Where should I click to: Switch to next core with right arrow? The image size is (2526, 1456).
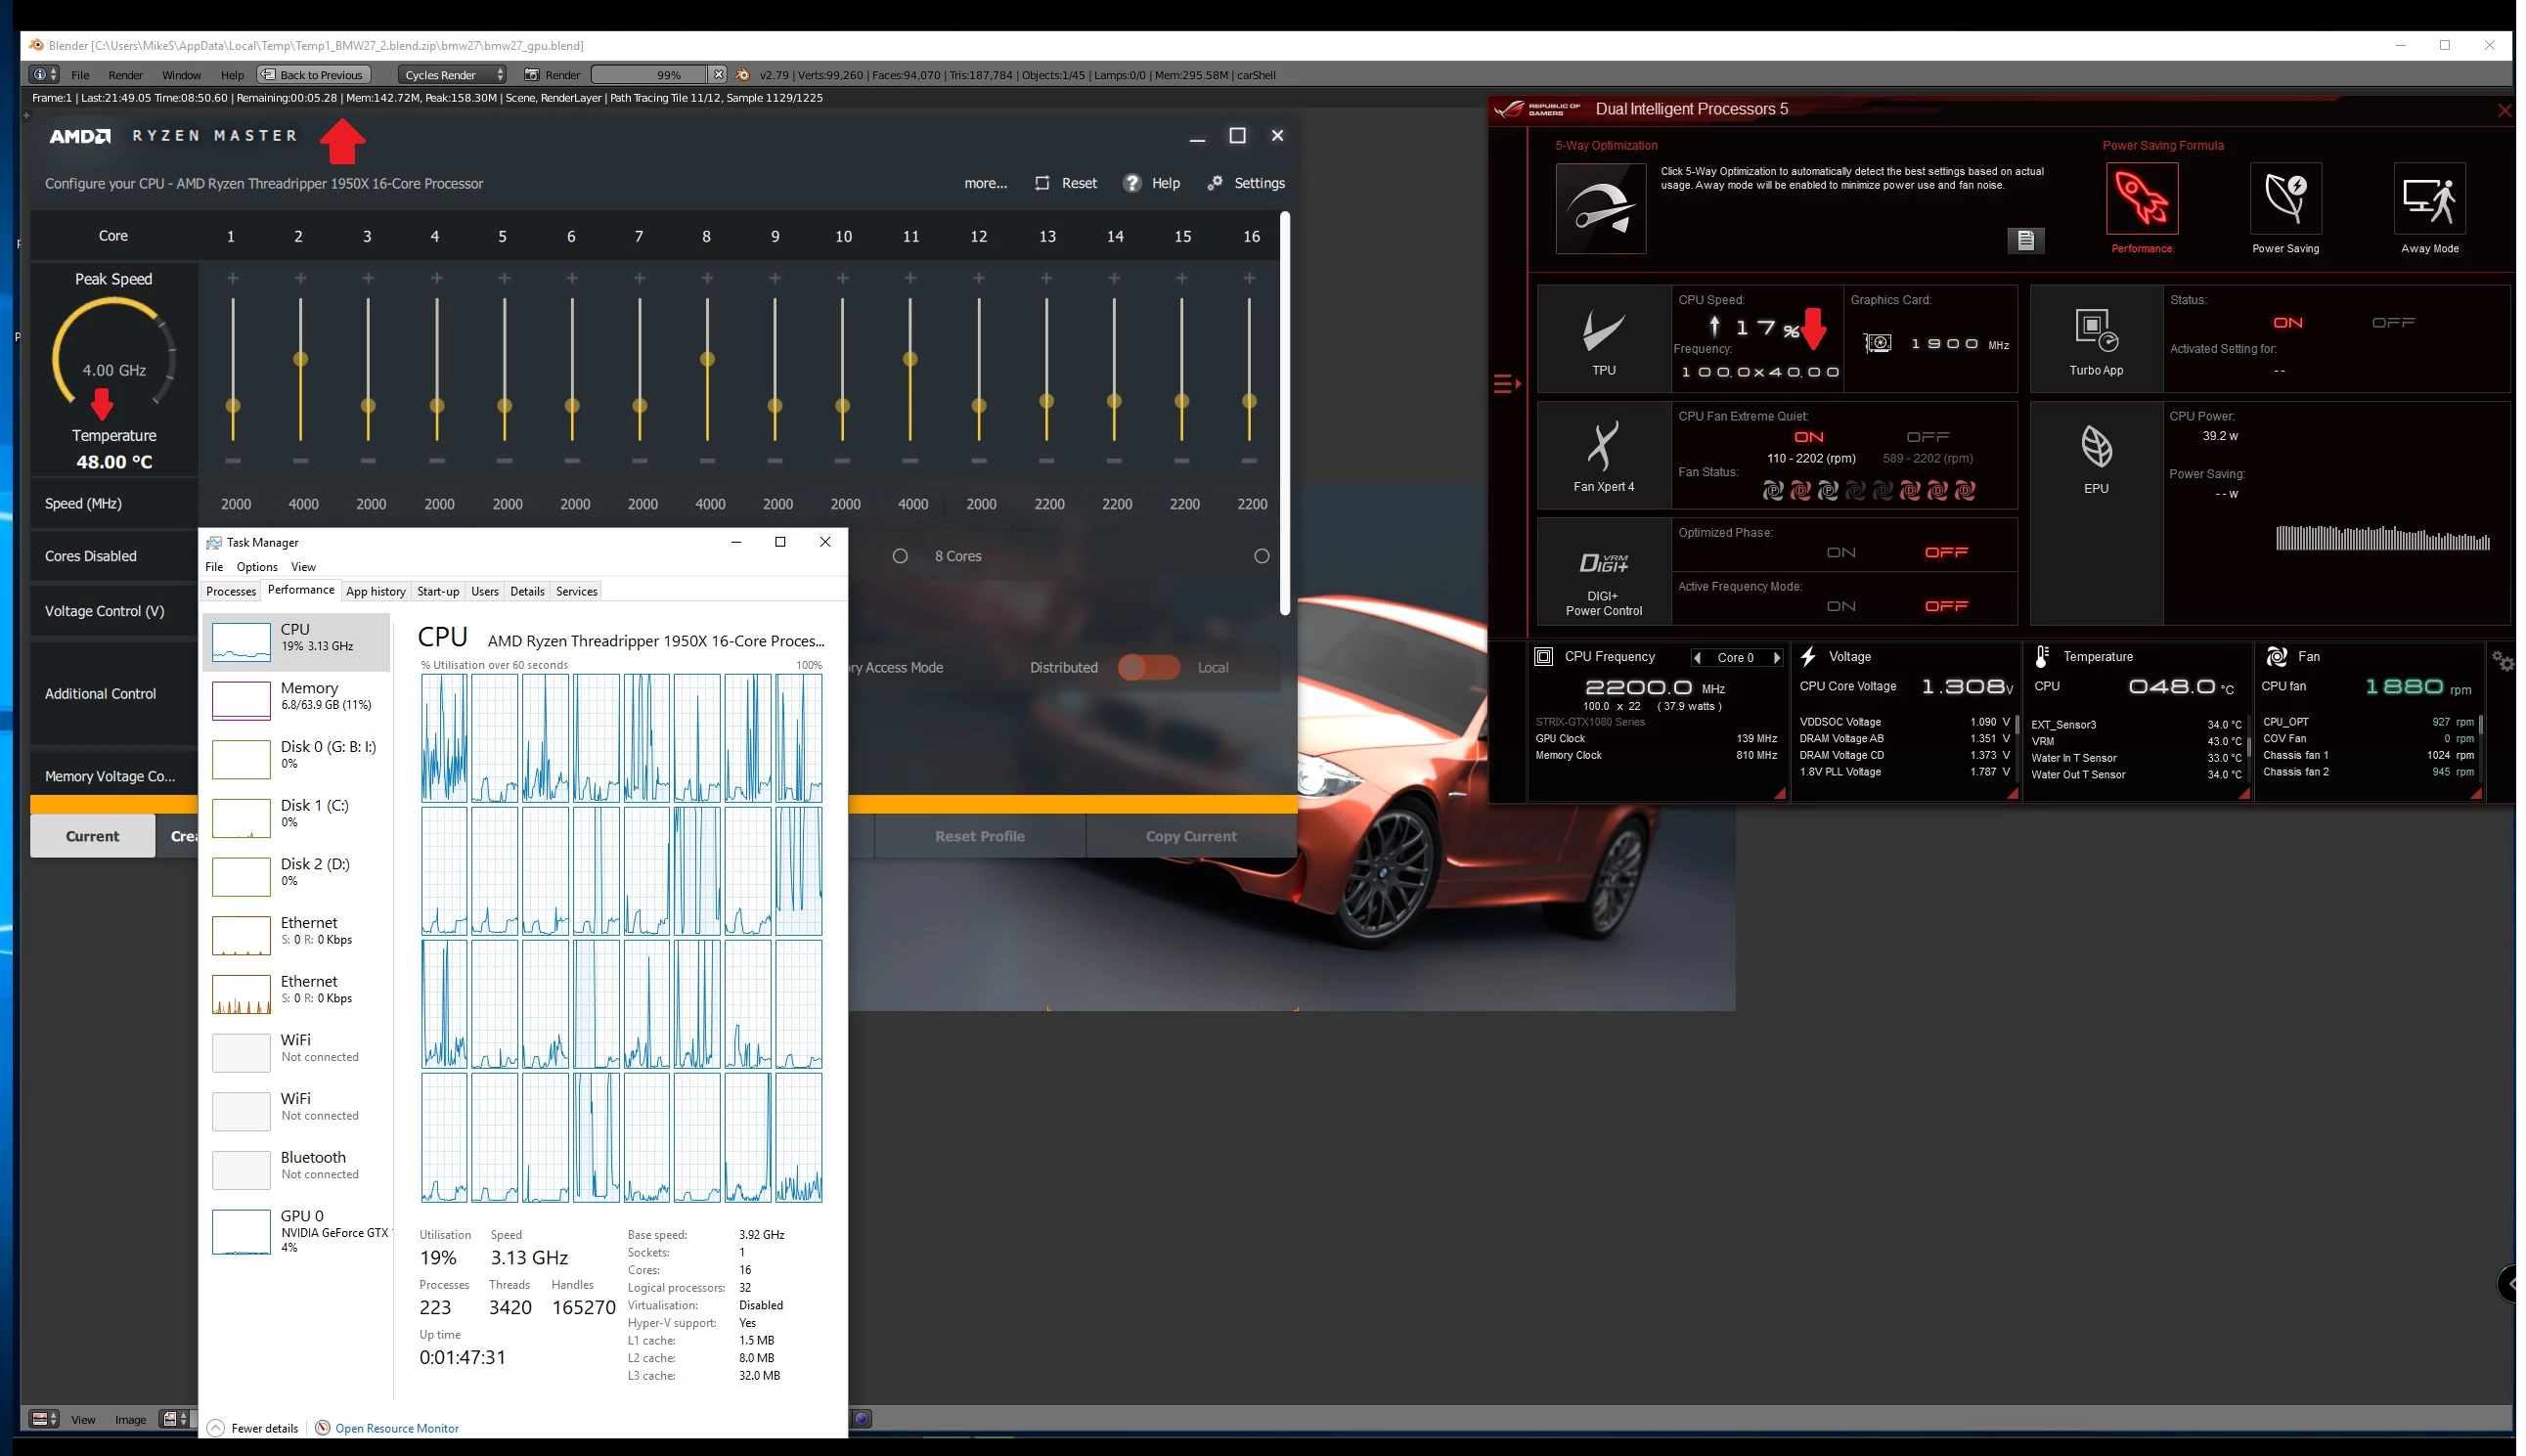click(x=1776, y=657)
